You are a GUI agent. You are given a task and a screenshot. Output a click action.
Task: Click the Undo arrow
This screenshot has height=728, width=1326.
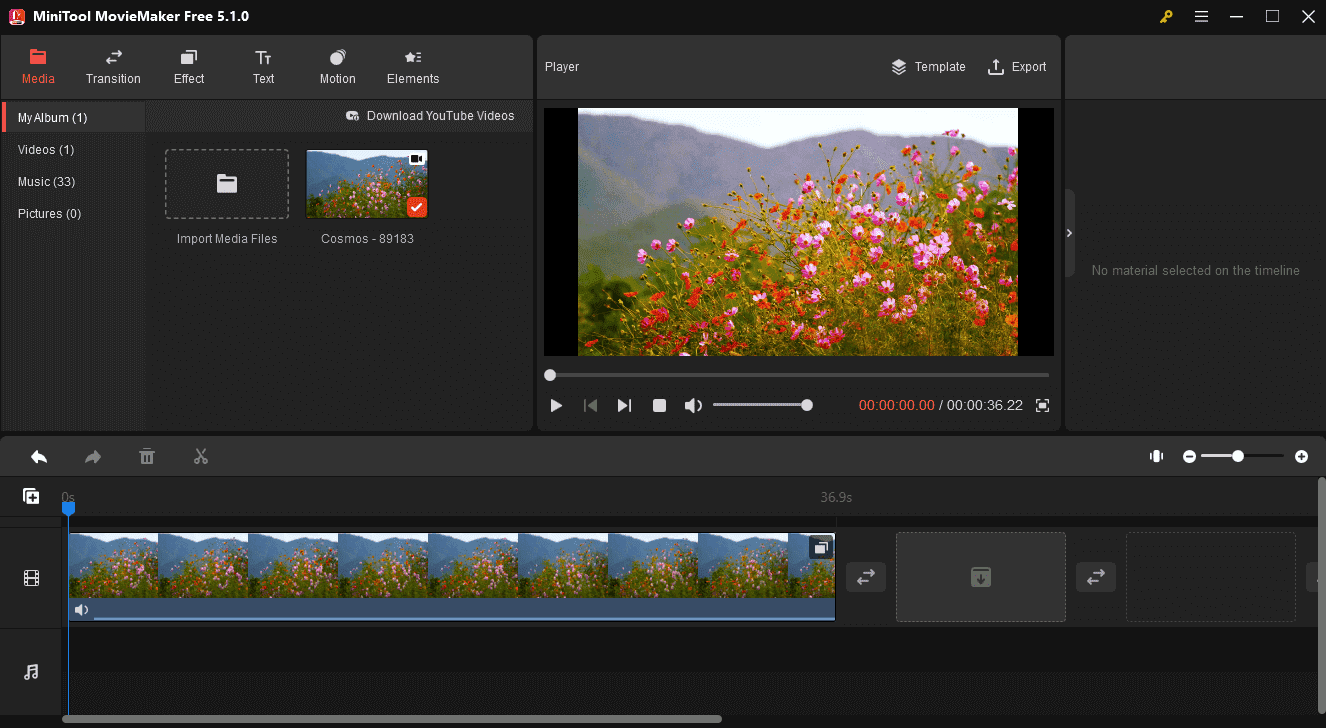39,457
